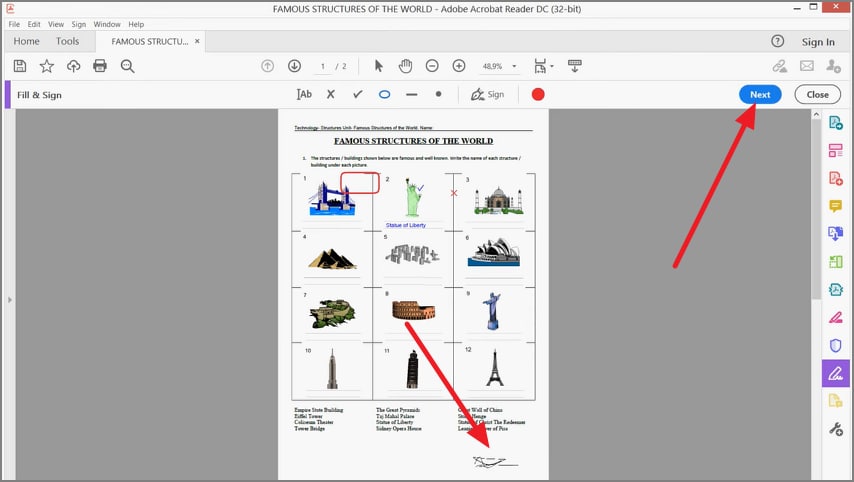The width and height of the screenshot is (854, 482).
Task: Click the share with others person icon
Action: click(833, 66)
